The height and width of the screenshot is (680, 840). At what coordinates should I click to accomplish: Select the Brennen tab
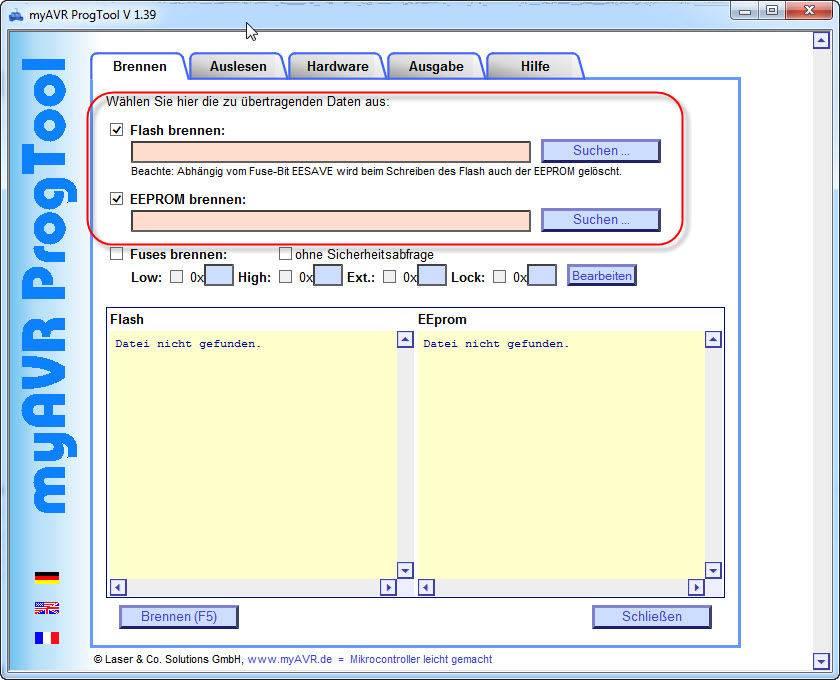[x=140, y=66]
